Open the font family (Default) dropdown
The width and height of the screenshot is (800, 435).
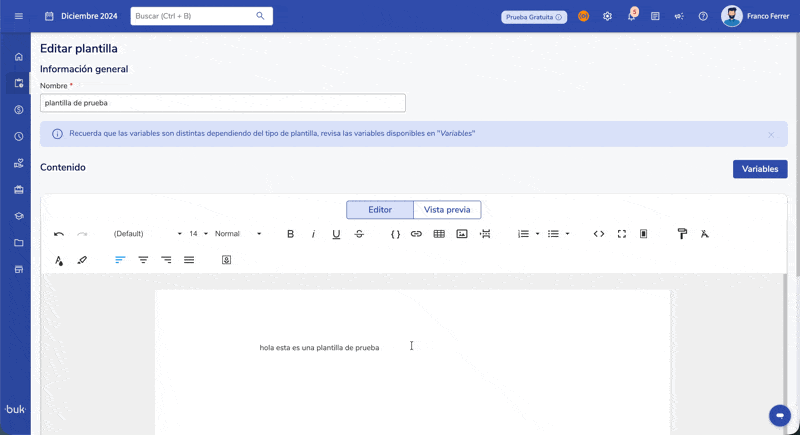(x=147, y=234)
